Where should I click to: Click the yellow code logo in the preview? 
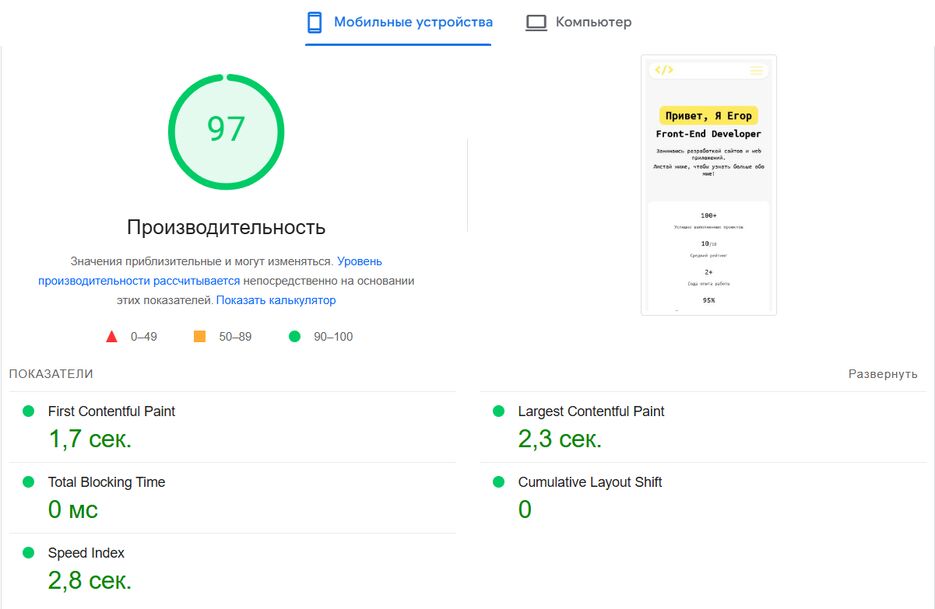664,70
